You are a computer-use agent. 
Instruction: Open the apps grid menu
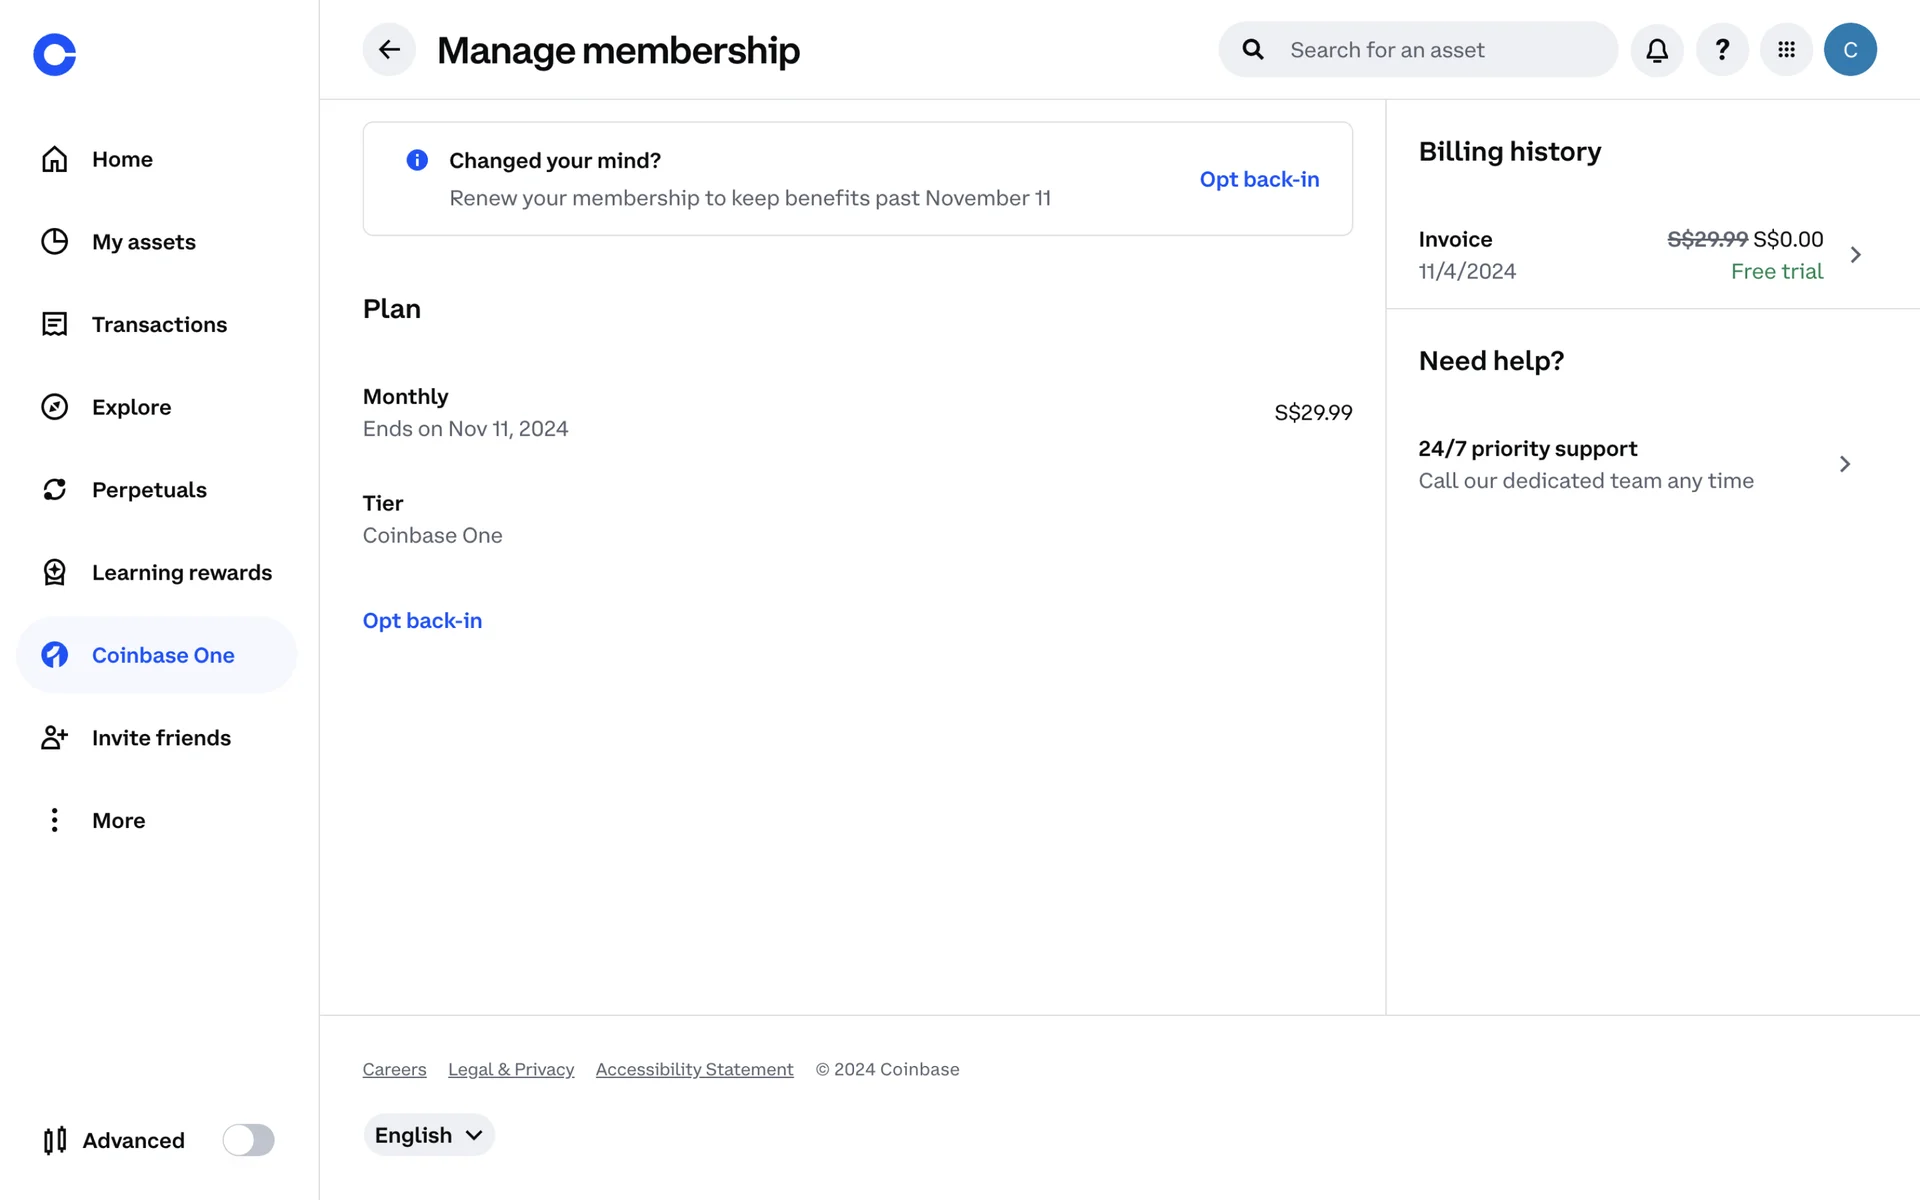(x=1786, y=49)
